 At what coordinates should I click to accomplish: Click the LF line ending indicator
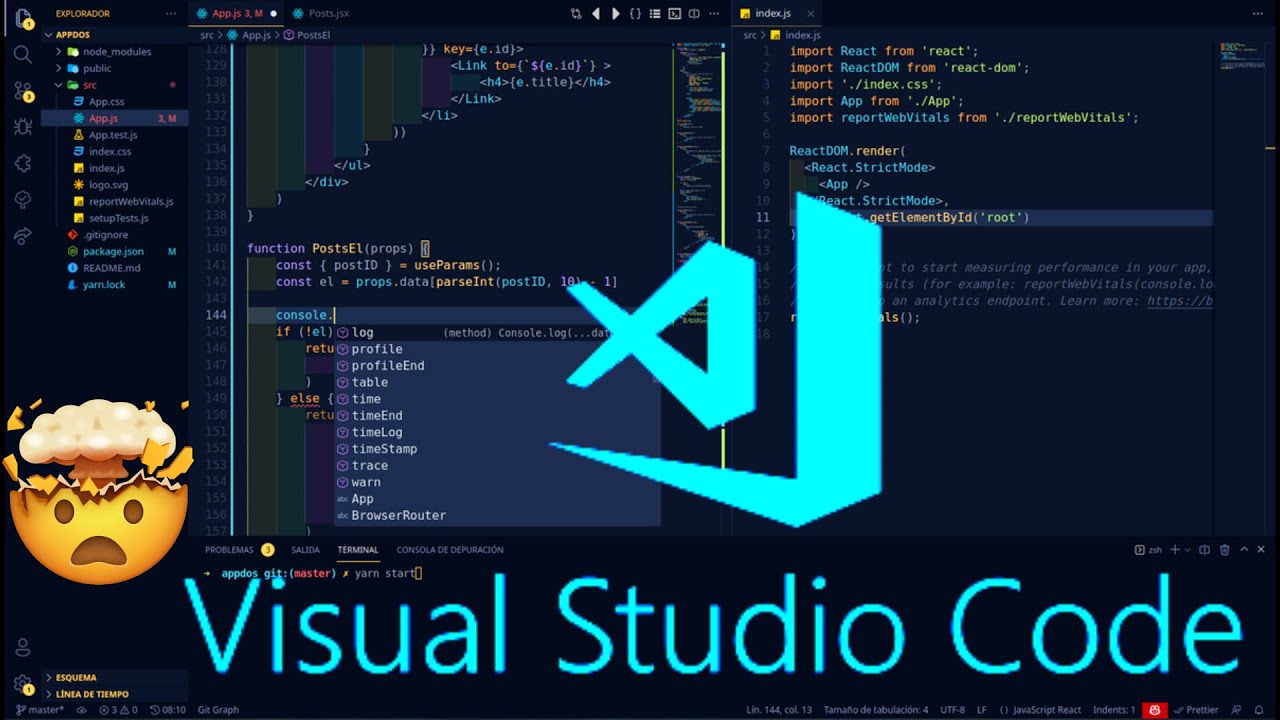(982, 710)
